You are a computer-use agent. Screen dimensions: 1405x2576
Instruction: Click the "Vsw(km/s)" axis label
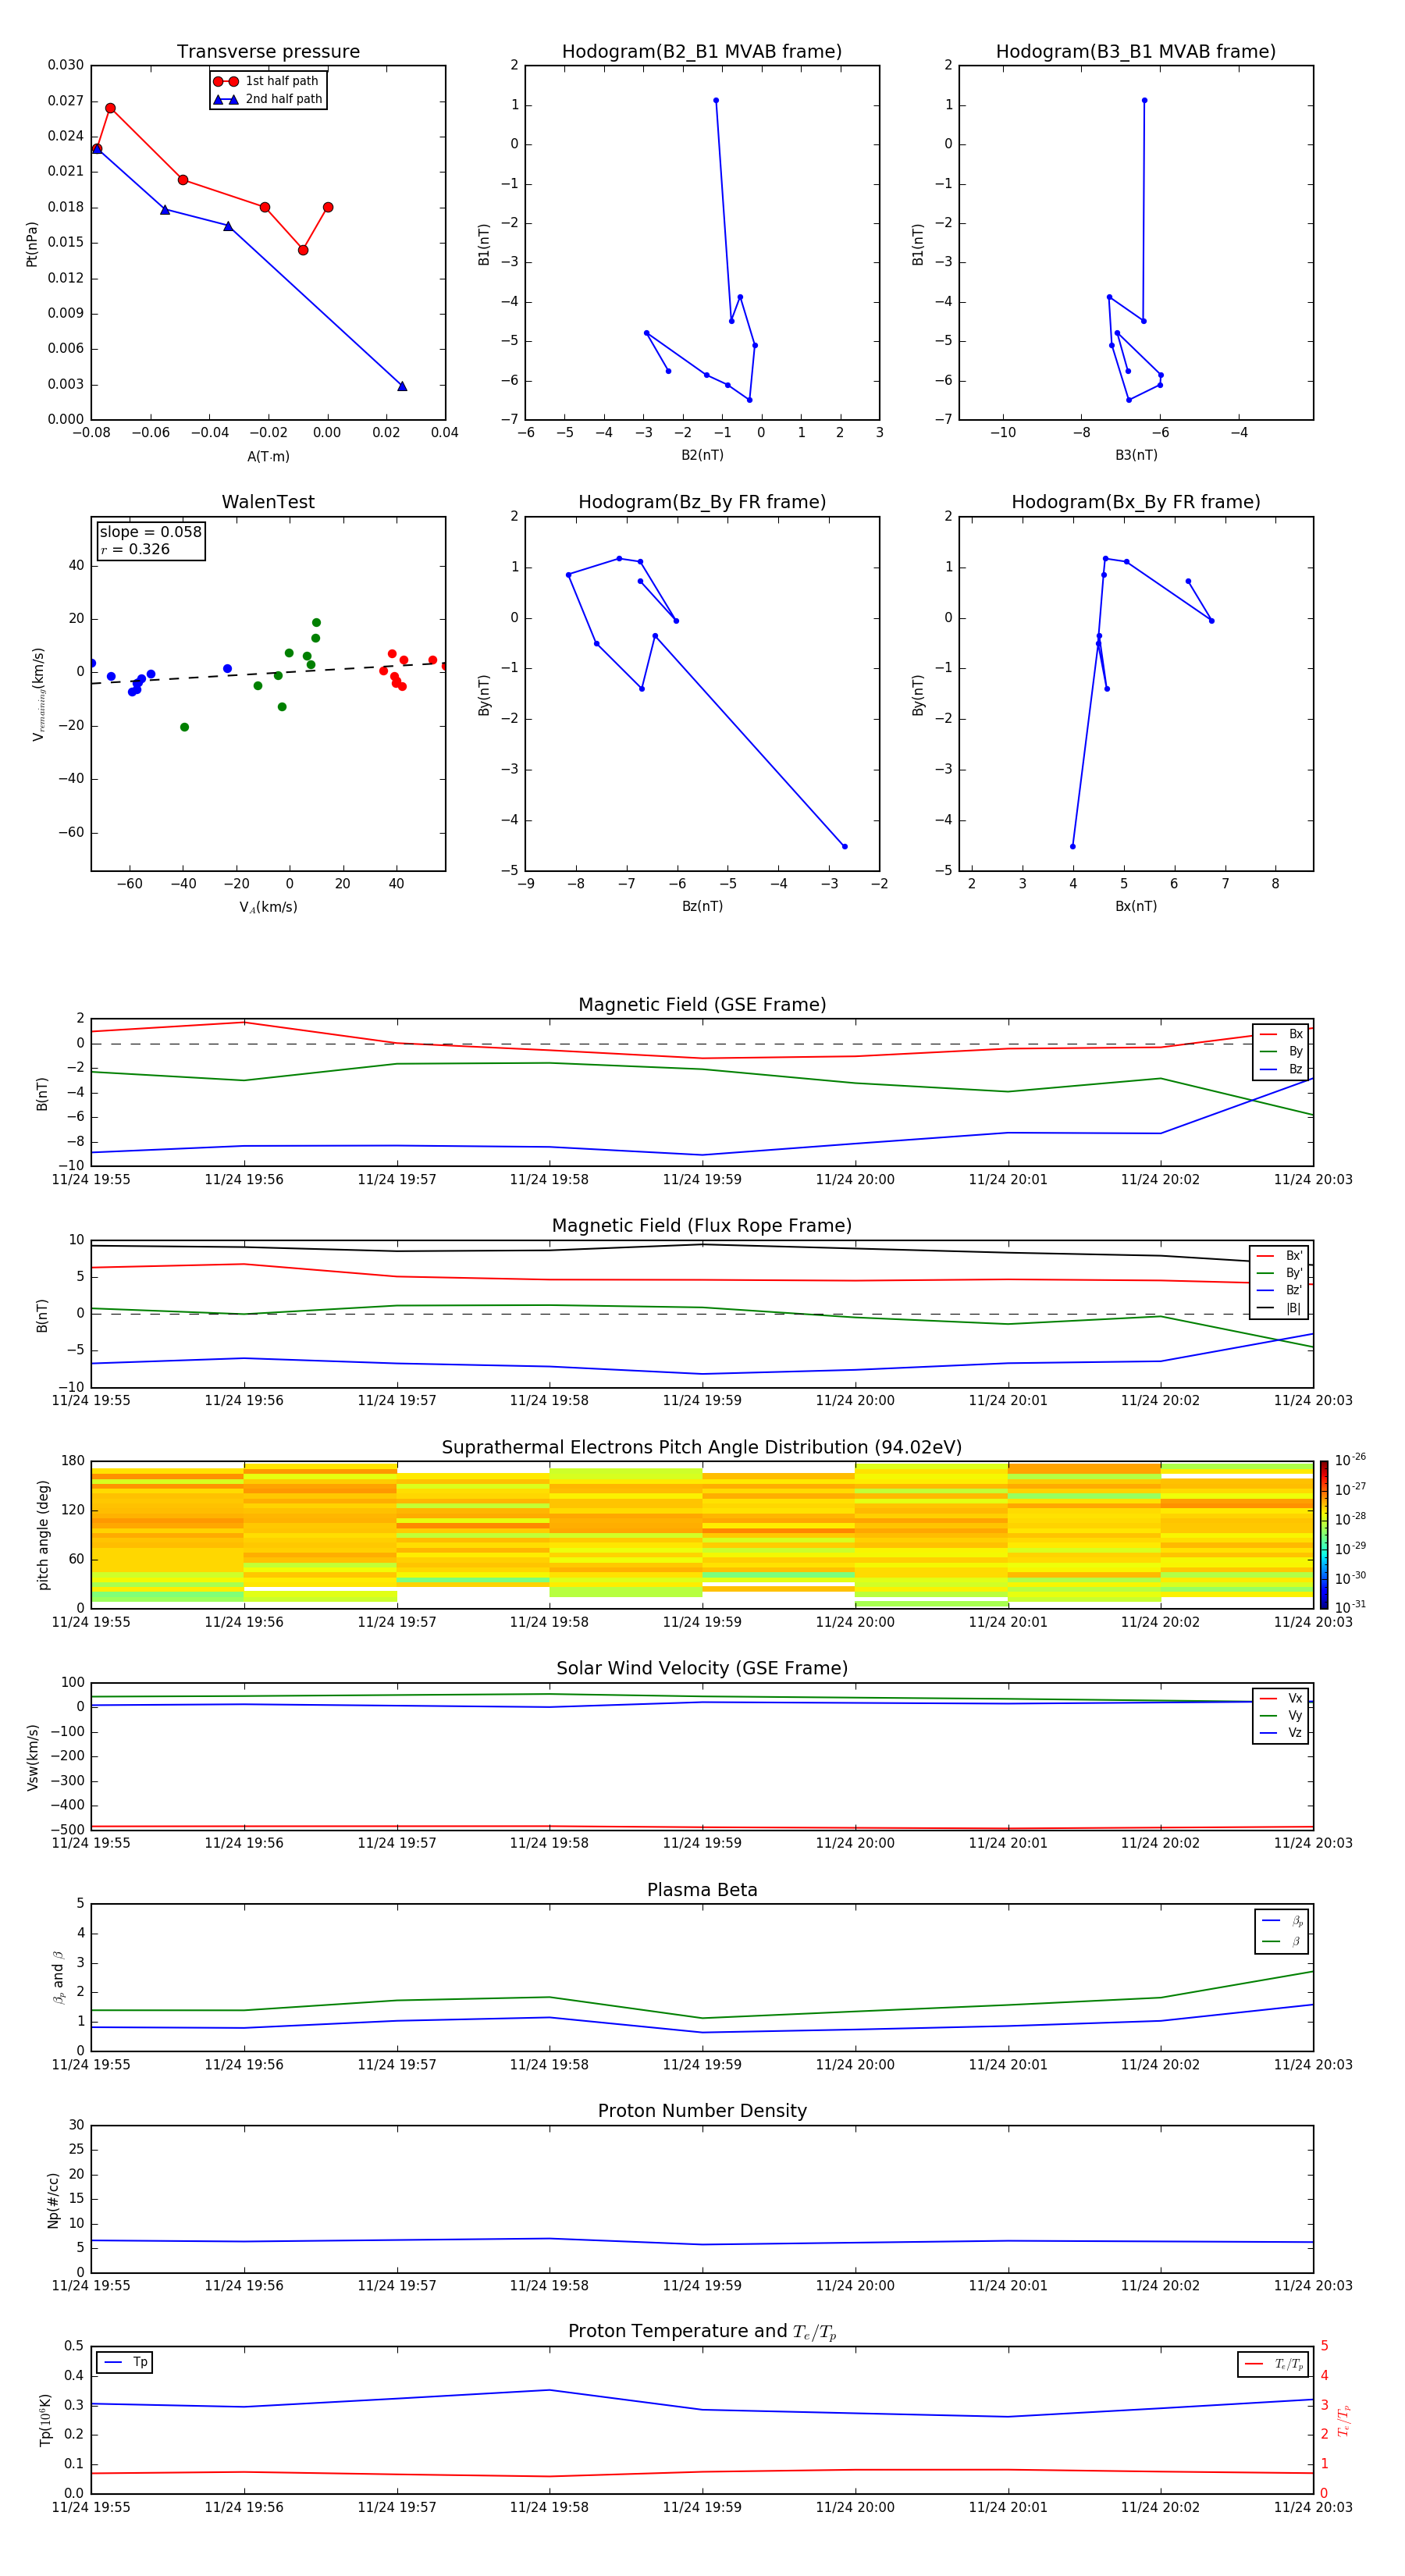tap(32, 1756)
